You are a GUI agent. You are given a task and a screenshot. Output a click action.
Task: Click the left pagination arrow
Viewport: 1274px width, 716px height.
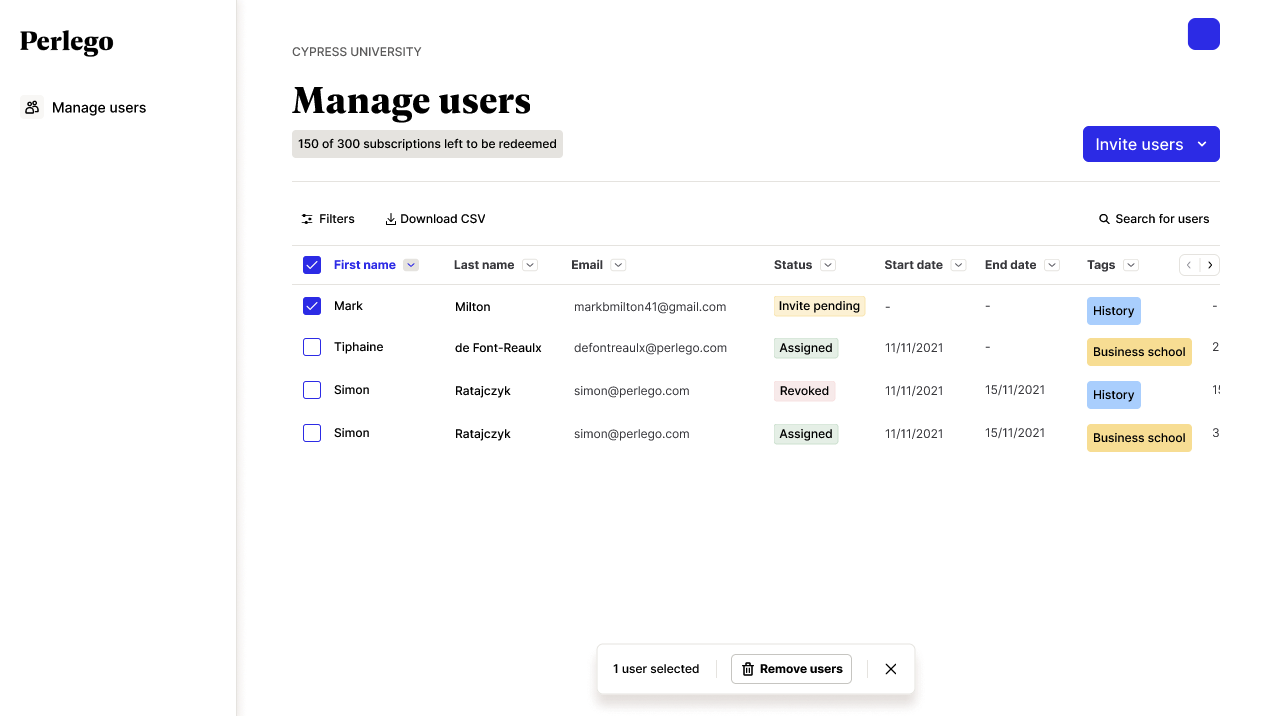pos(1188,264)
